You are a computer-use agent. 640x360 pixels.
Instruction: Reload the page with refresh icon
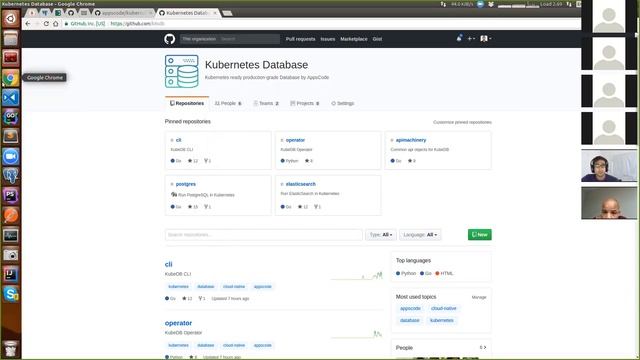[x=46, y=24]
